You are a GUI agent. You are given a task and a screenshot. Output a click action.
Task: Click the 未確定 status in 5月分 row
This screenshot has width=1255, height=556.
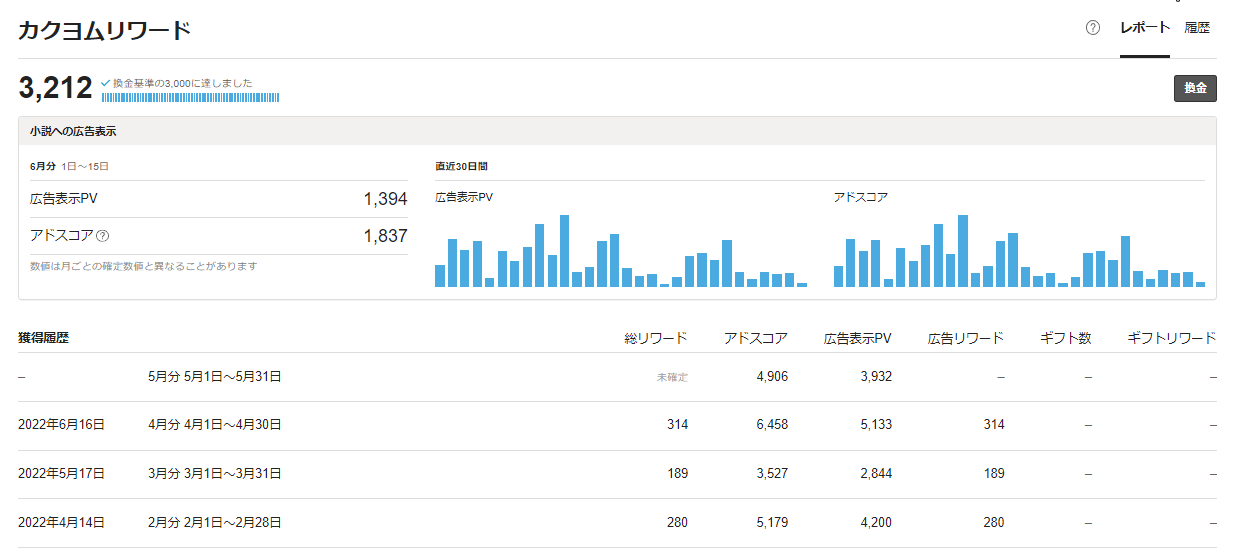(672, 378)
